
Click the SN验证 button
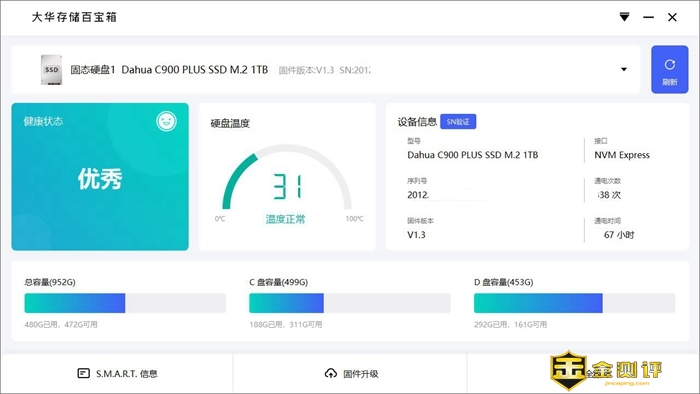tap(458, 121)
